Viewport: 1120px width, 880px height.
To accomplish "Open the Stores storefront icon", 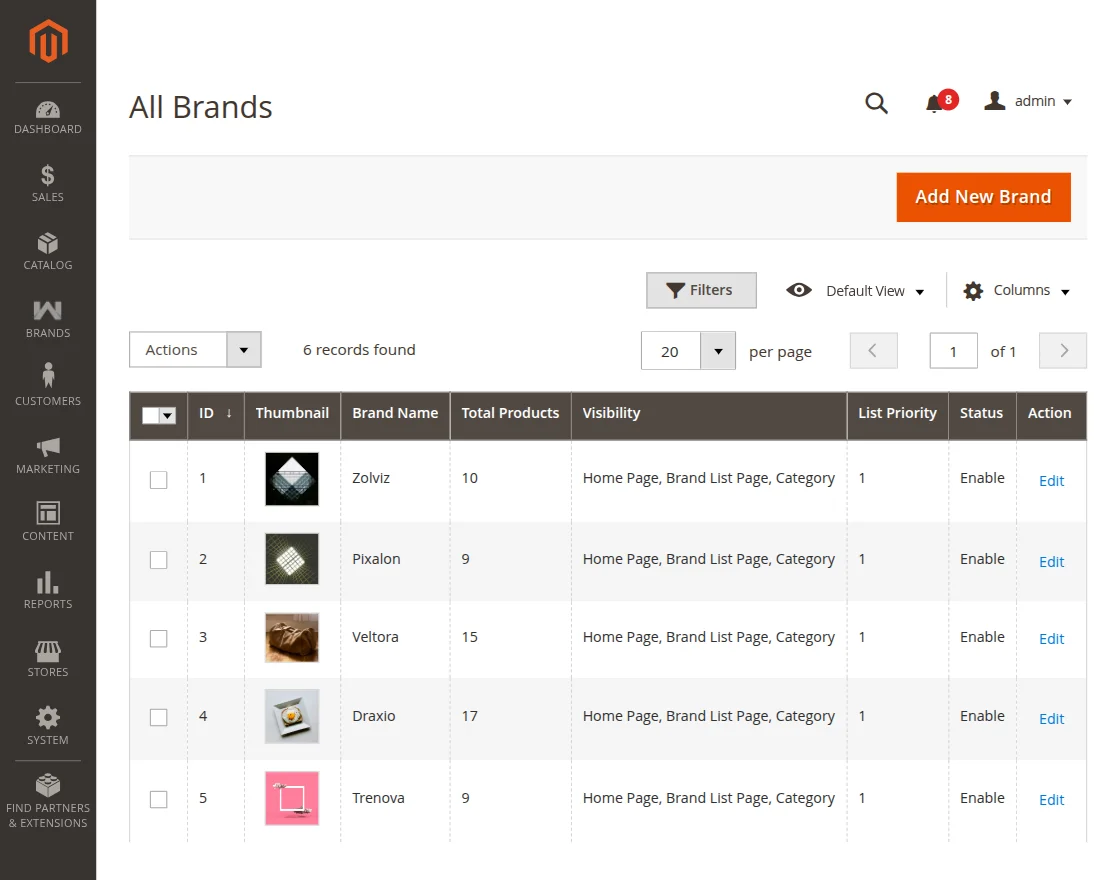I will click(48, 651).
